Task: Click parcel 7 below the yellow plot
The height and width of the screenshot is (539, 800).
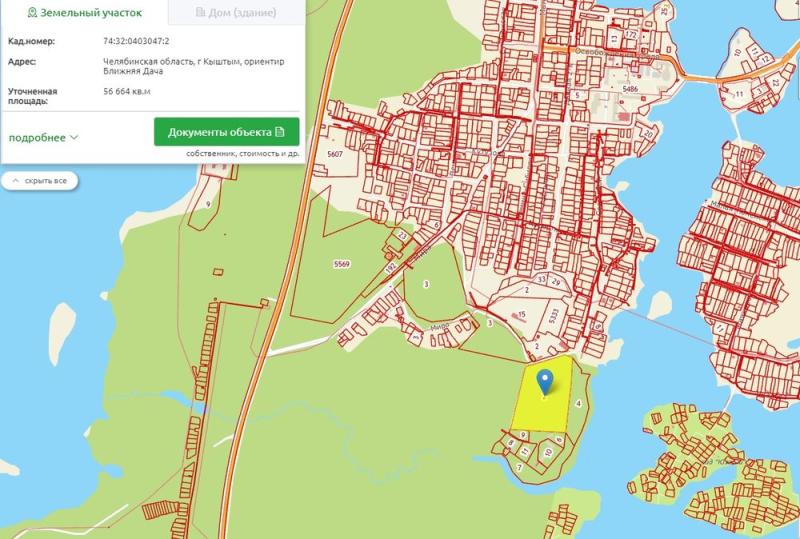Action: (520, 467)
